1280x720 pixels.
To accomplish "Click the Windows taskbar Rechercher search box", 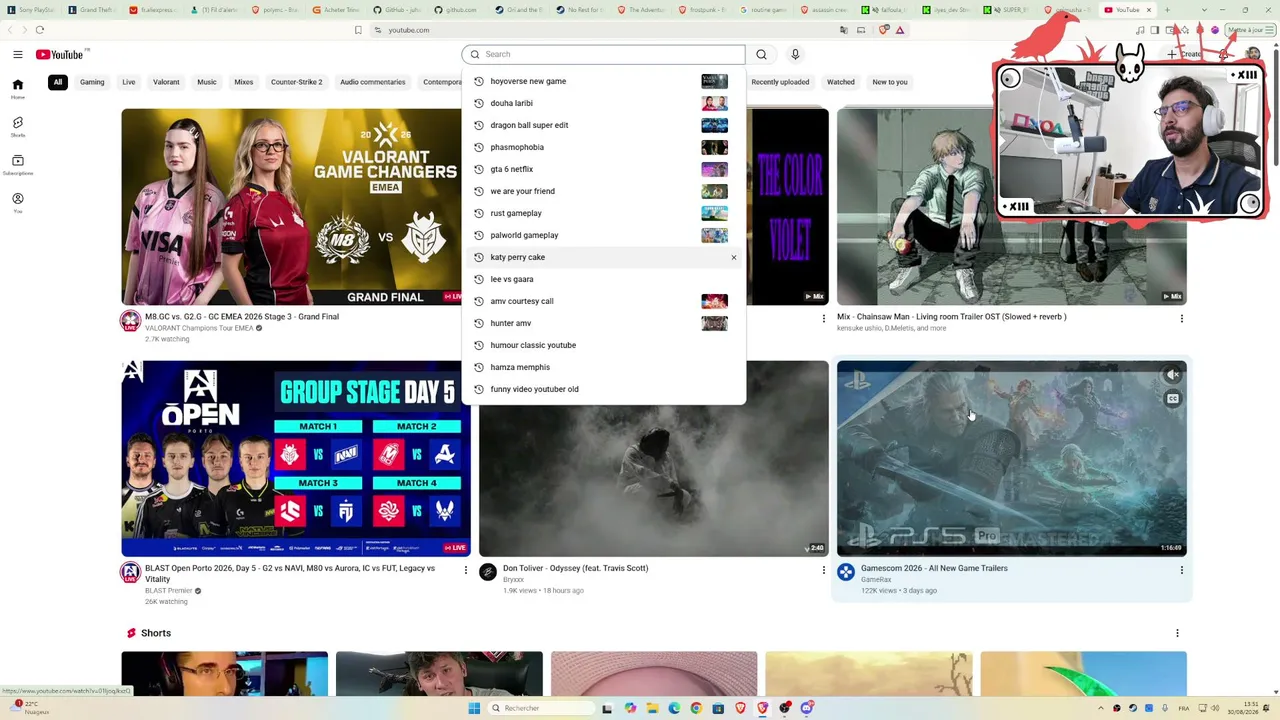I will (x=540, y=708).
